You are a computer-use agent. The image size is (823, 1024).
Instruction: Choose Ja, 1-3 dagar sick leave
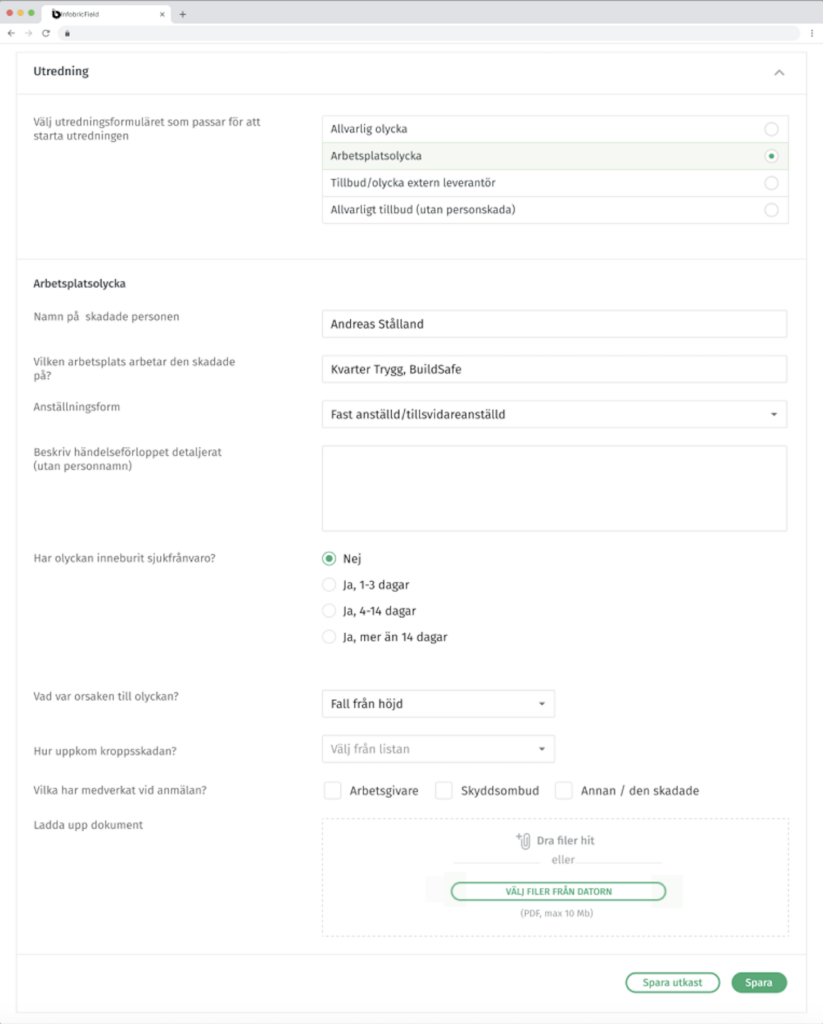(329, 585)
